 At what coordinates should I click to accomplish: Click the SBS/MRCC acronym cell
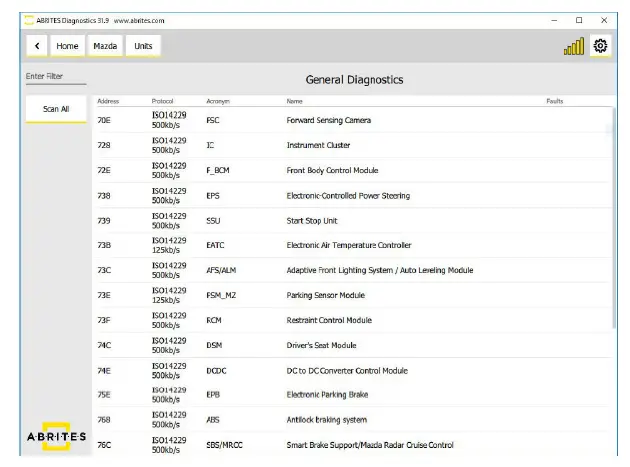[x=224, y=445]
